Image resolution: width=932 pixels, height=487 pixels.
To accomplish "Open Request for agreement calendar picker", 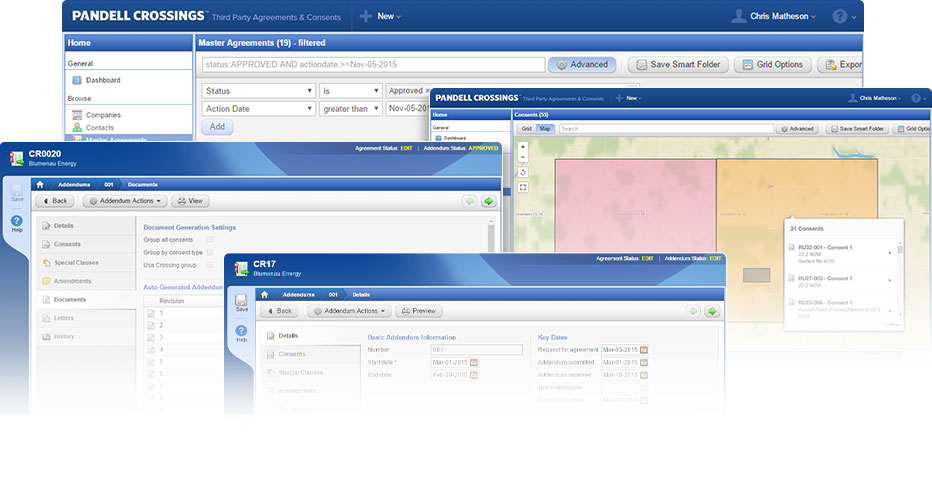I will click(644, 350).
